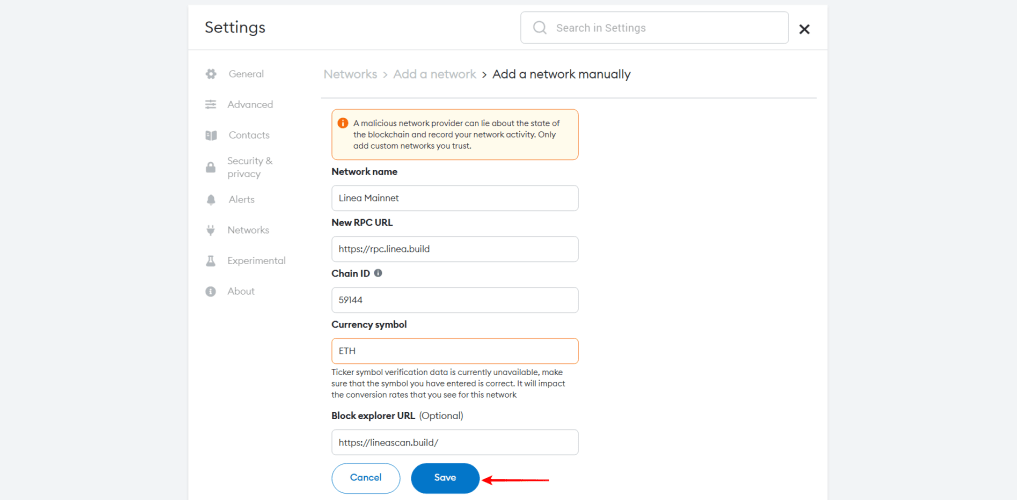Click the Advanced sliders icon
The width and height of the screenshot is (1017, 500).
[211, 104]
